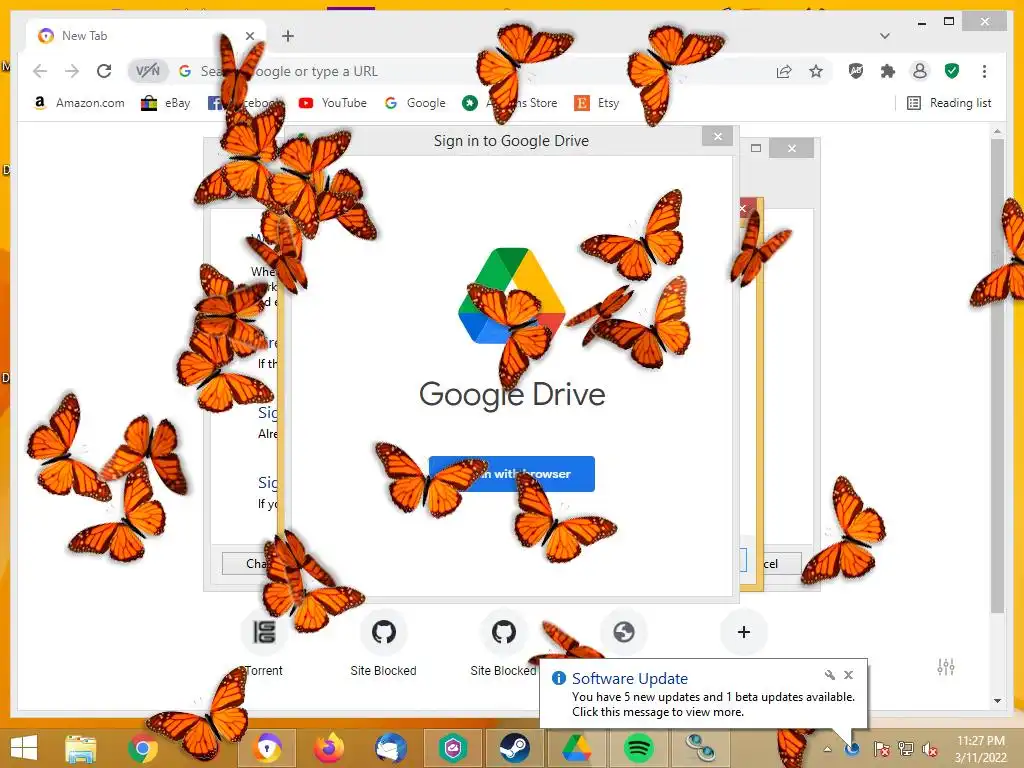This screenshot has width=1024, height=768.
Task: Open the Amazon.com bookmark
Action: 78,103
